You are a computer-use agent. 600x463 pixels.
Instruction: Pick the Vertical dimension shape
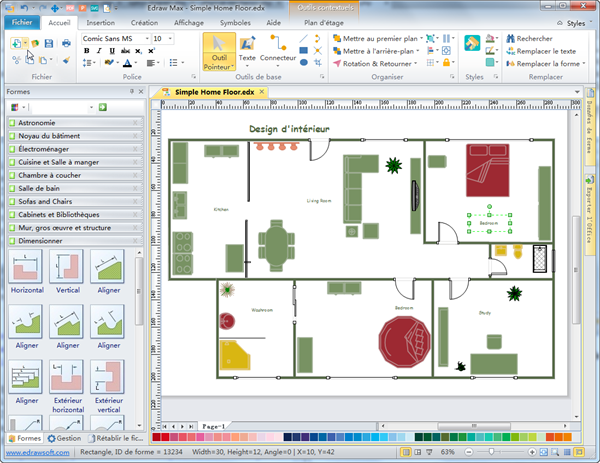pyautogui.click(x=67, y=270)
